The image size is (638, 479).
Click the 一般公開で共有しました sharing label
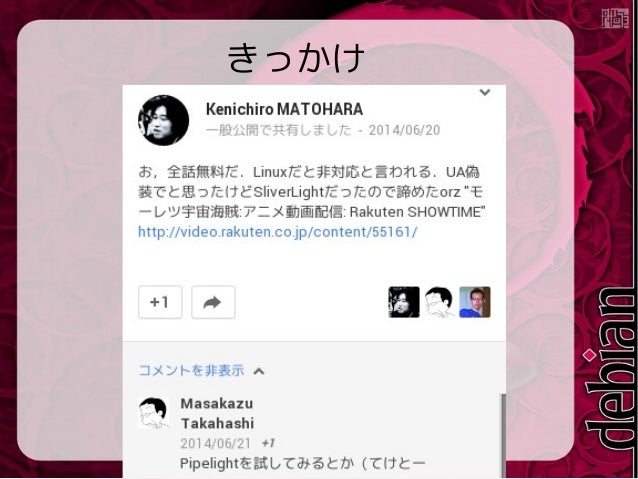[x=279, y=130]
